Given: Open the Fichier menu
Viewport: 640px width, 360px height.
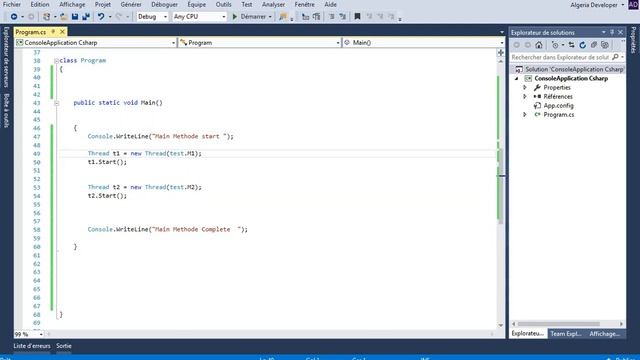Looking at the screenshot, I should coord(12,4).
